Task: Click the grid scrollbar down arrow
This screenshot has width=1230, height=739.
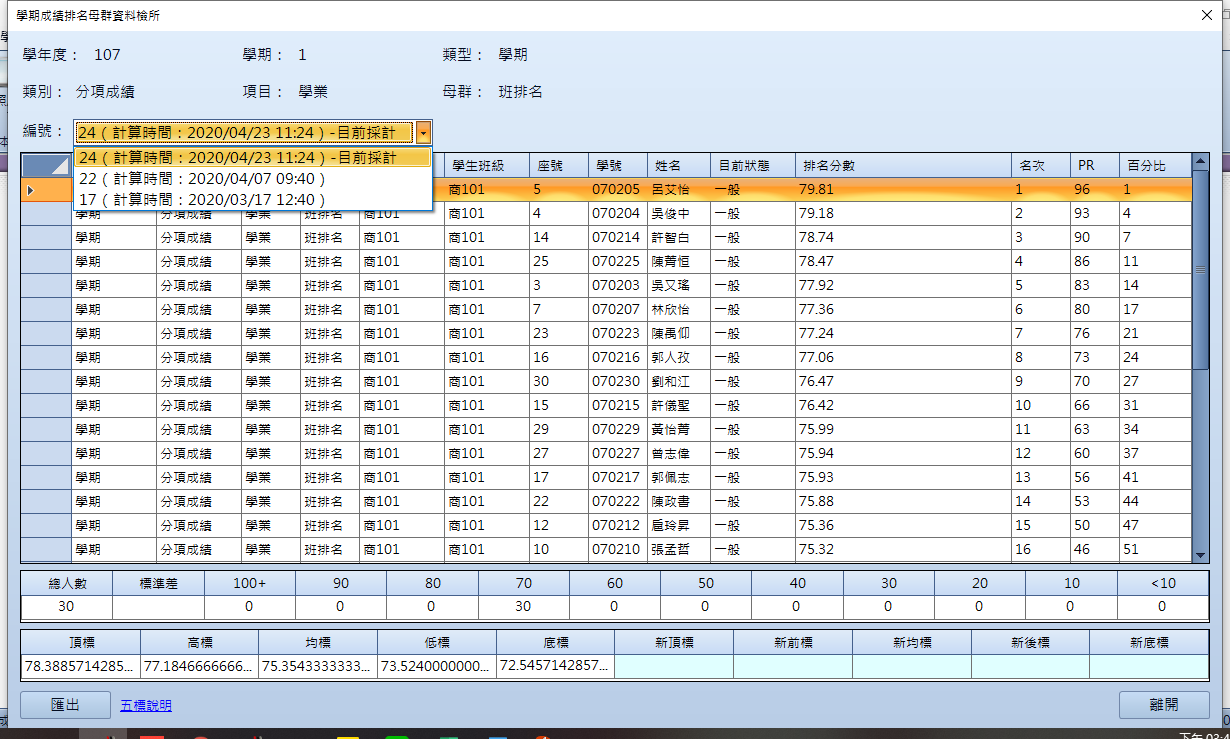Action: pyautogui.click(x=1201, y=555)
